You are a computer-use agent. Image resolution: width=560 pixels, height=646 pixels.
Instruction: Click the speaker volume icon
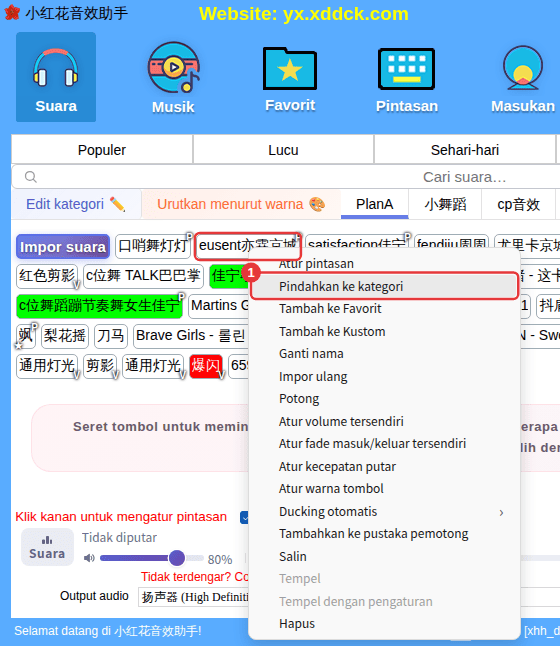coord(89,558)
